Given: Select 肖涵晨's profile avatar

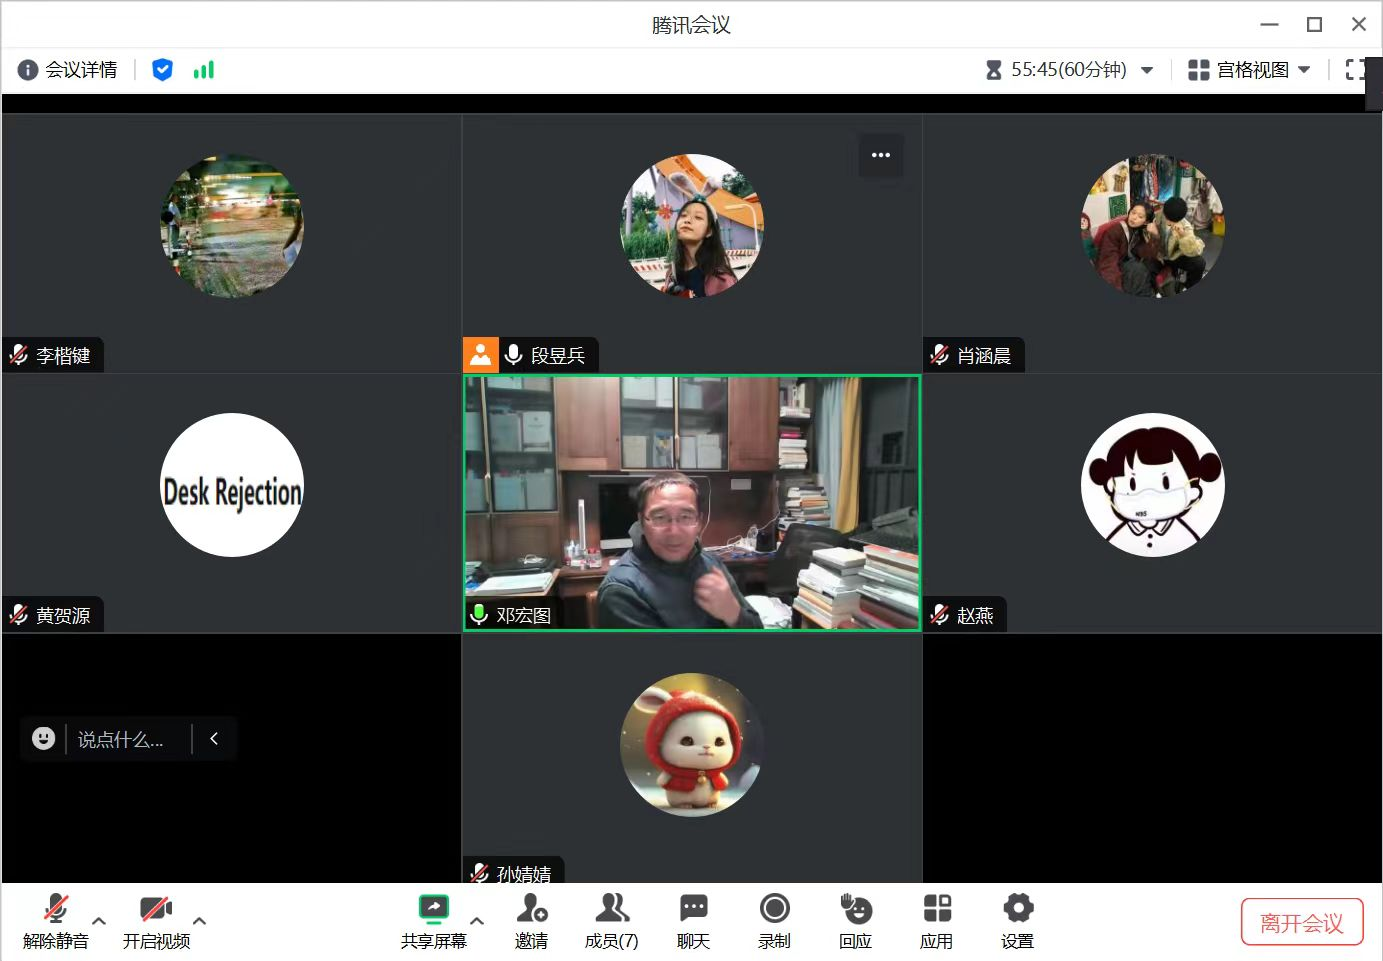Looking at the screenshot, I should click(1153, 226).
